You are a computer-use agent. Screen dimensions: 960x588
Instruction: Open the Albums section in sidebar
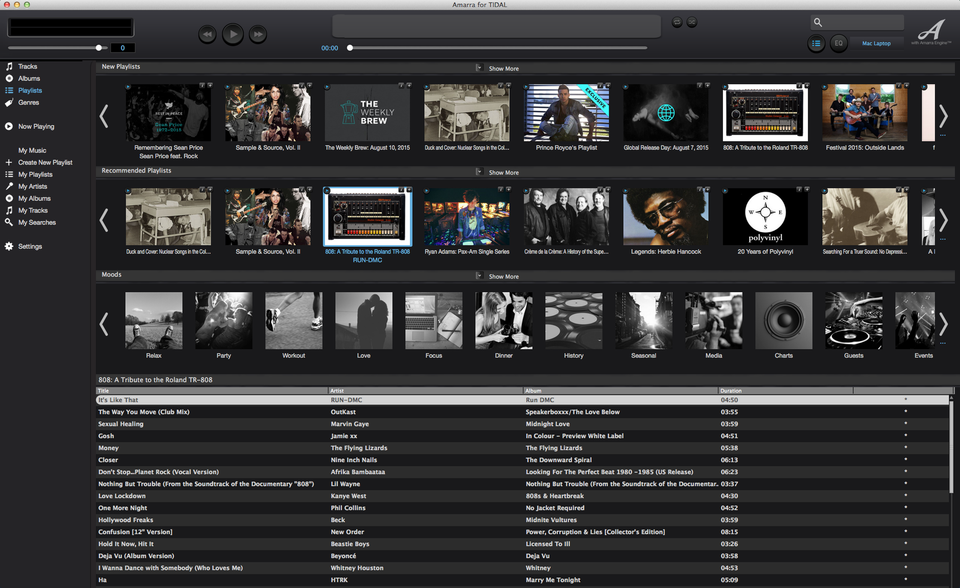point(28,78)
